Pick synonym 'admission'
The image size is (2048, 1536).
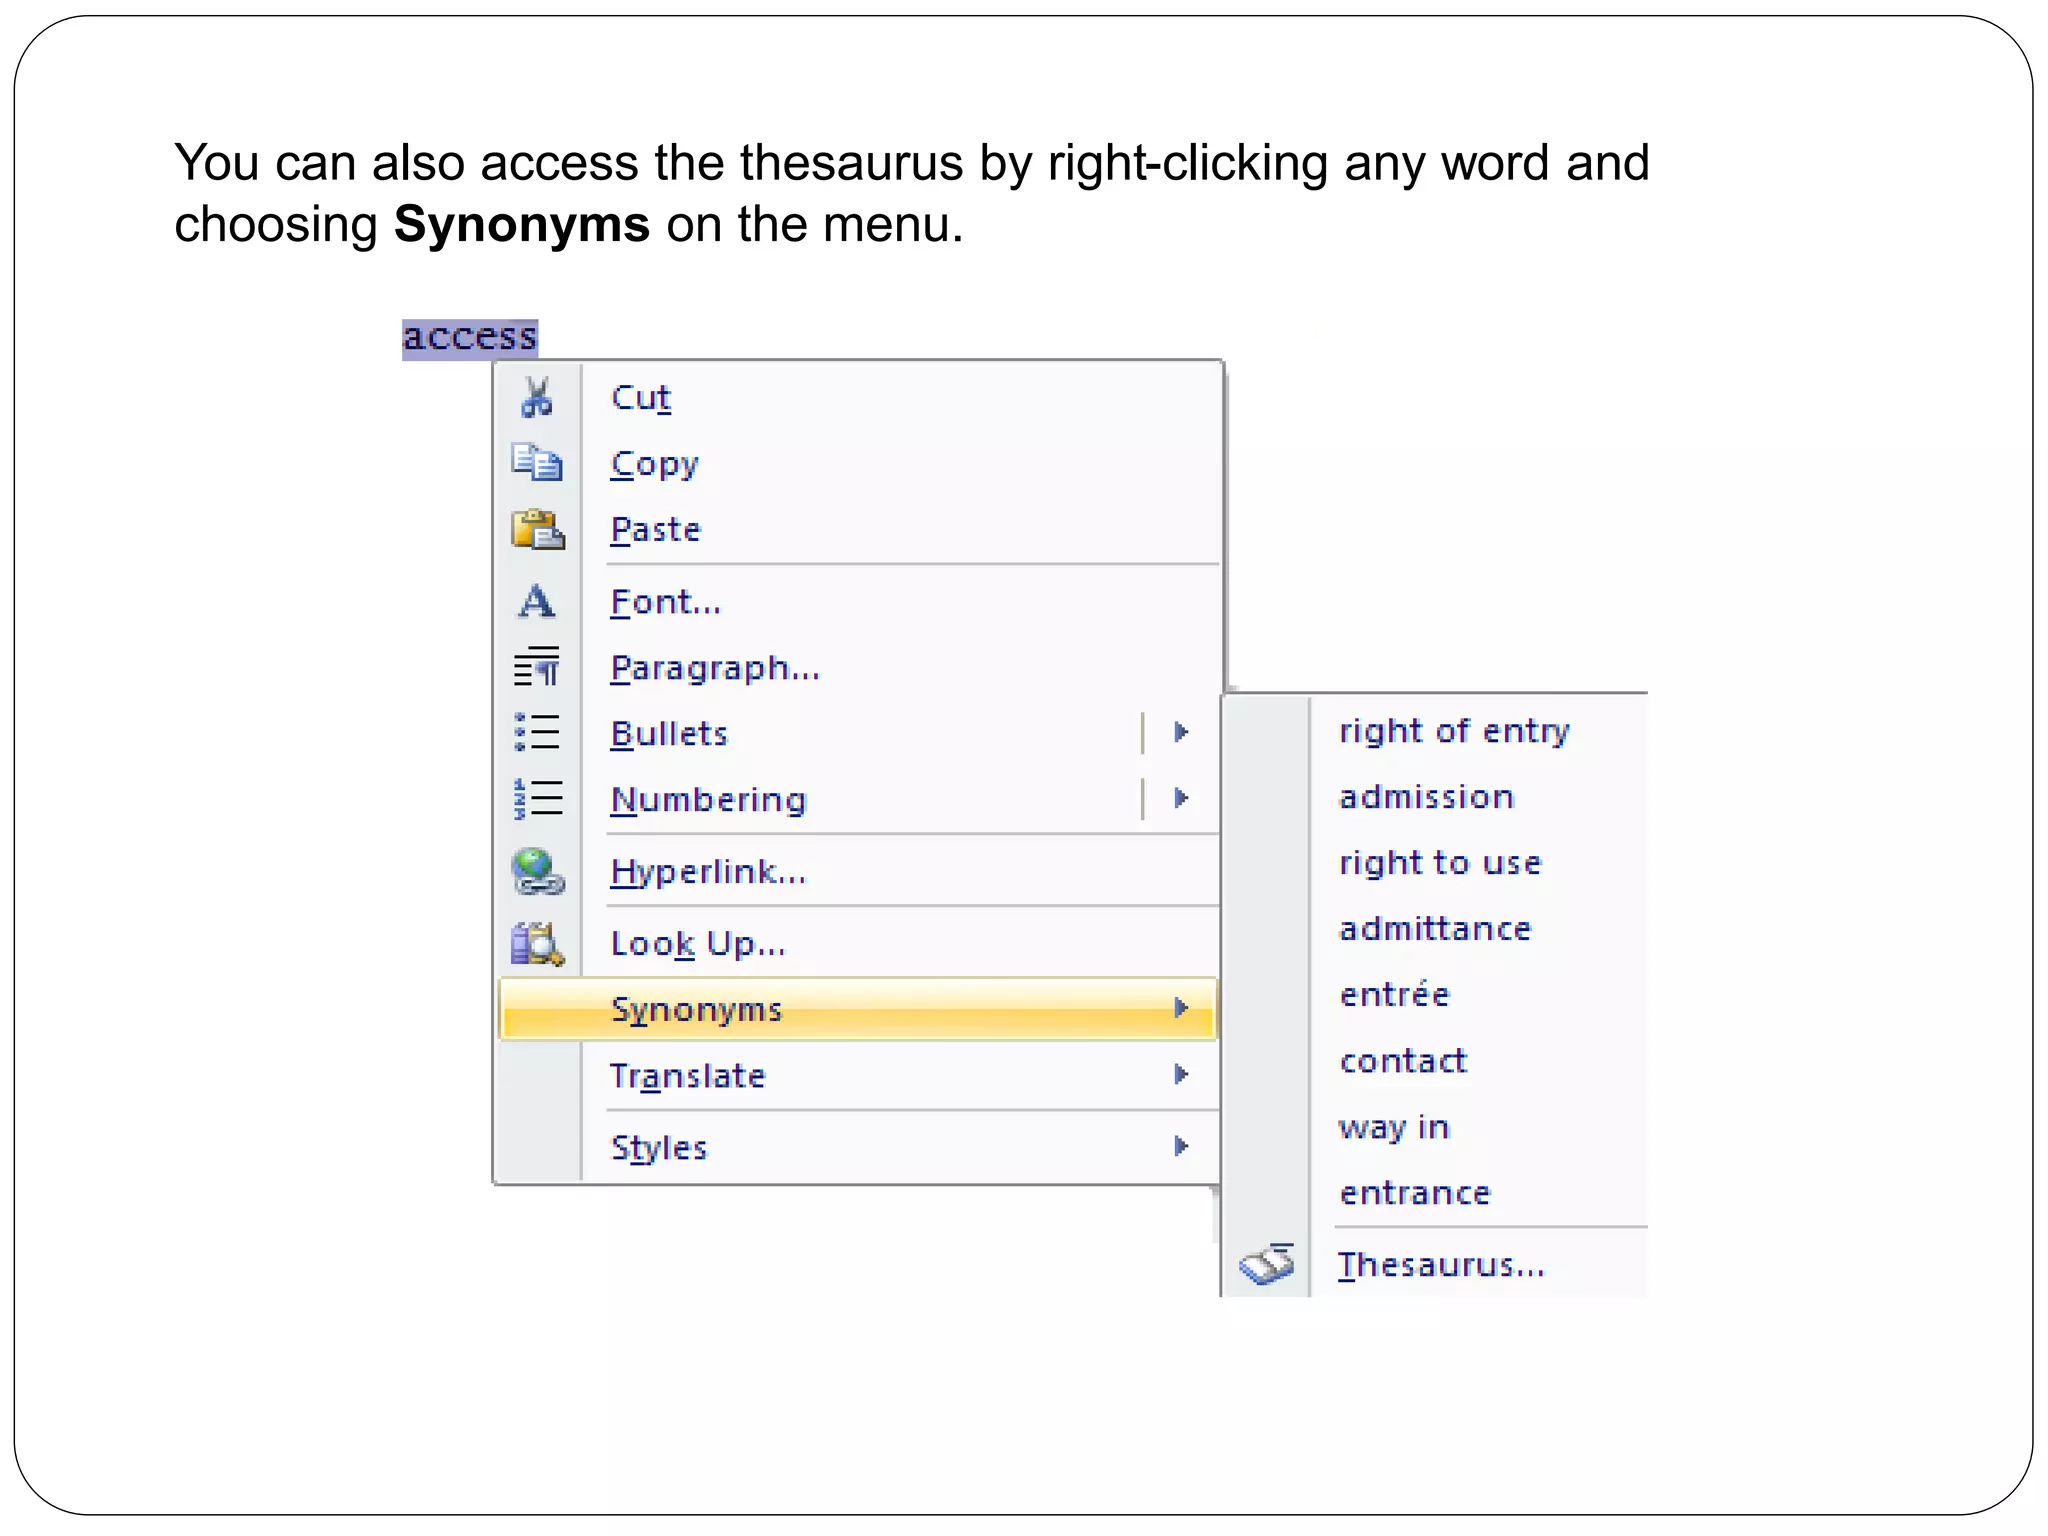pyautogui.click(x=1427, y=797)
